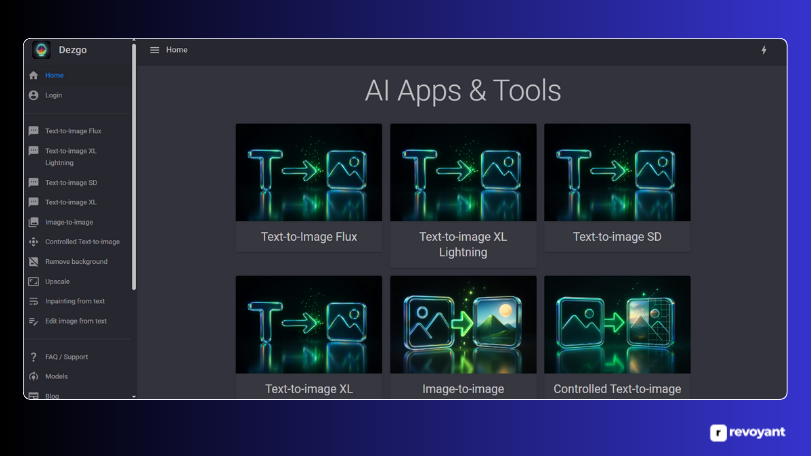The height and width of the screenshot is (456, 811).
Task: Open the Login page link
Action: [54, 95]
